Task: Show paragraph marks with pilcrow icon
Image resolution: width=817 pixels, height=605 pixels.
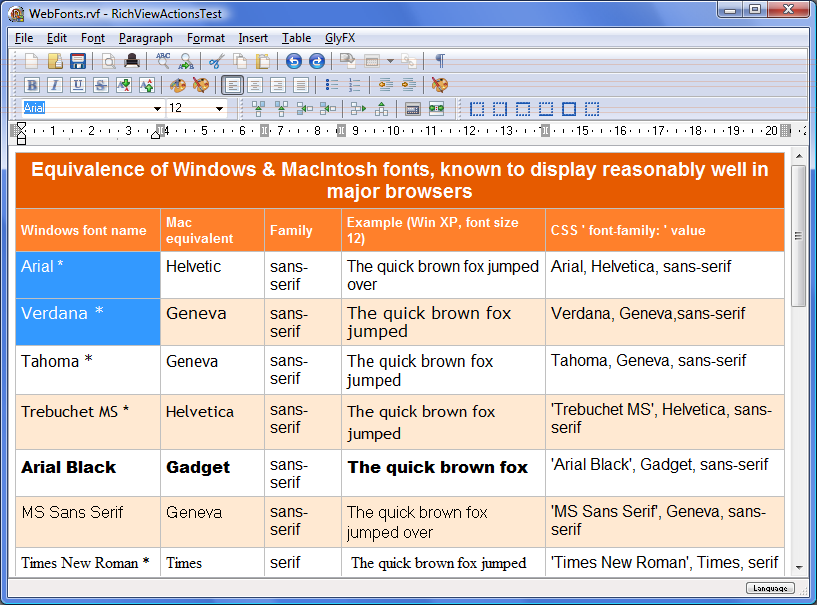Action: click(x=439, y=61)
